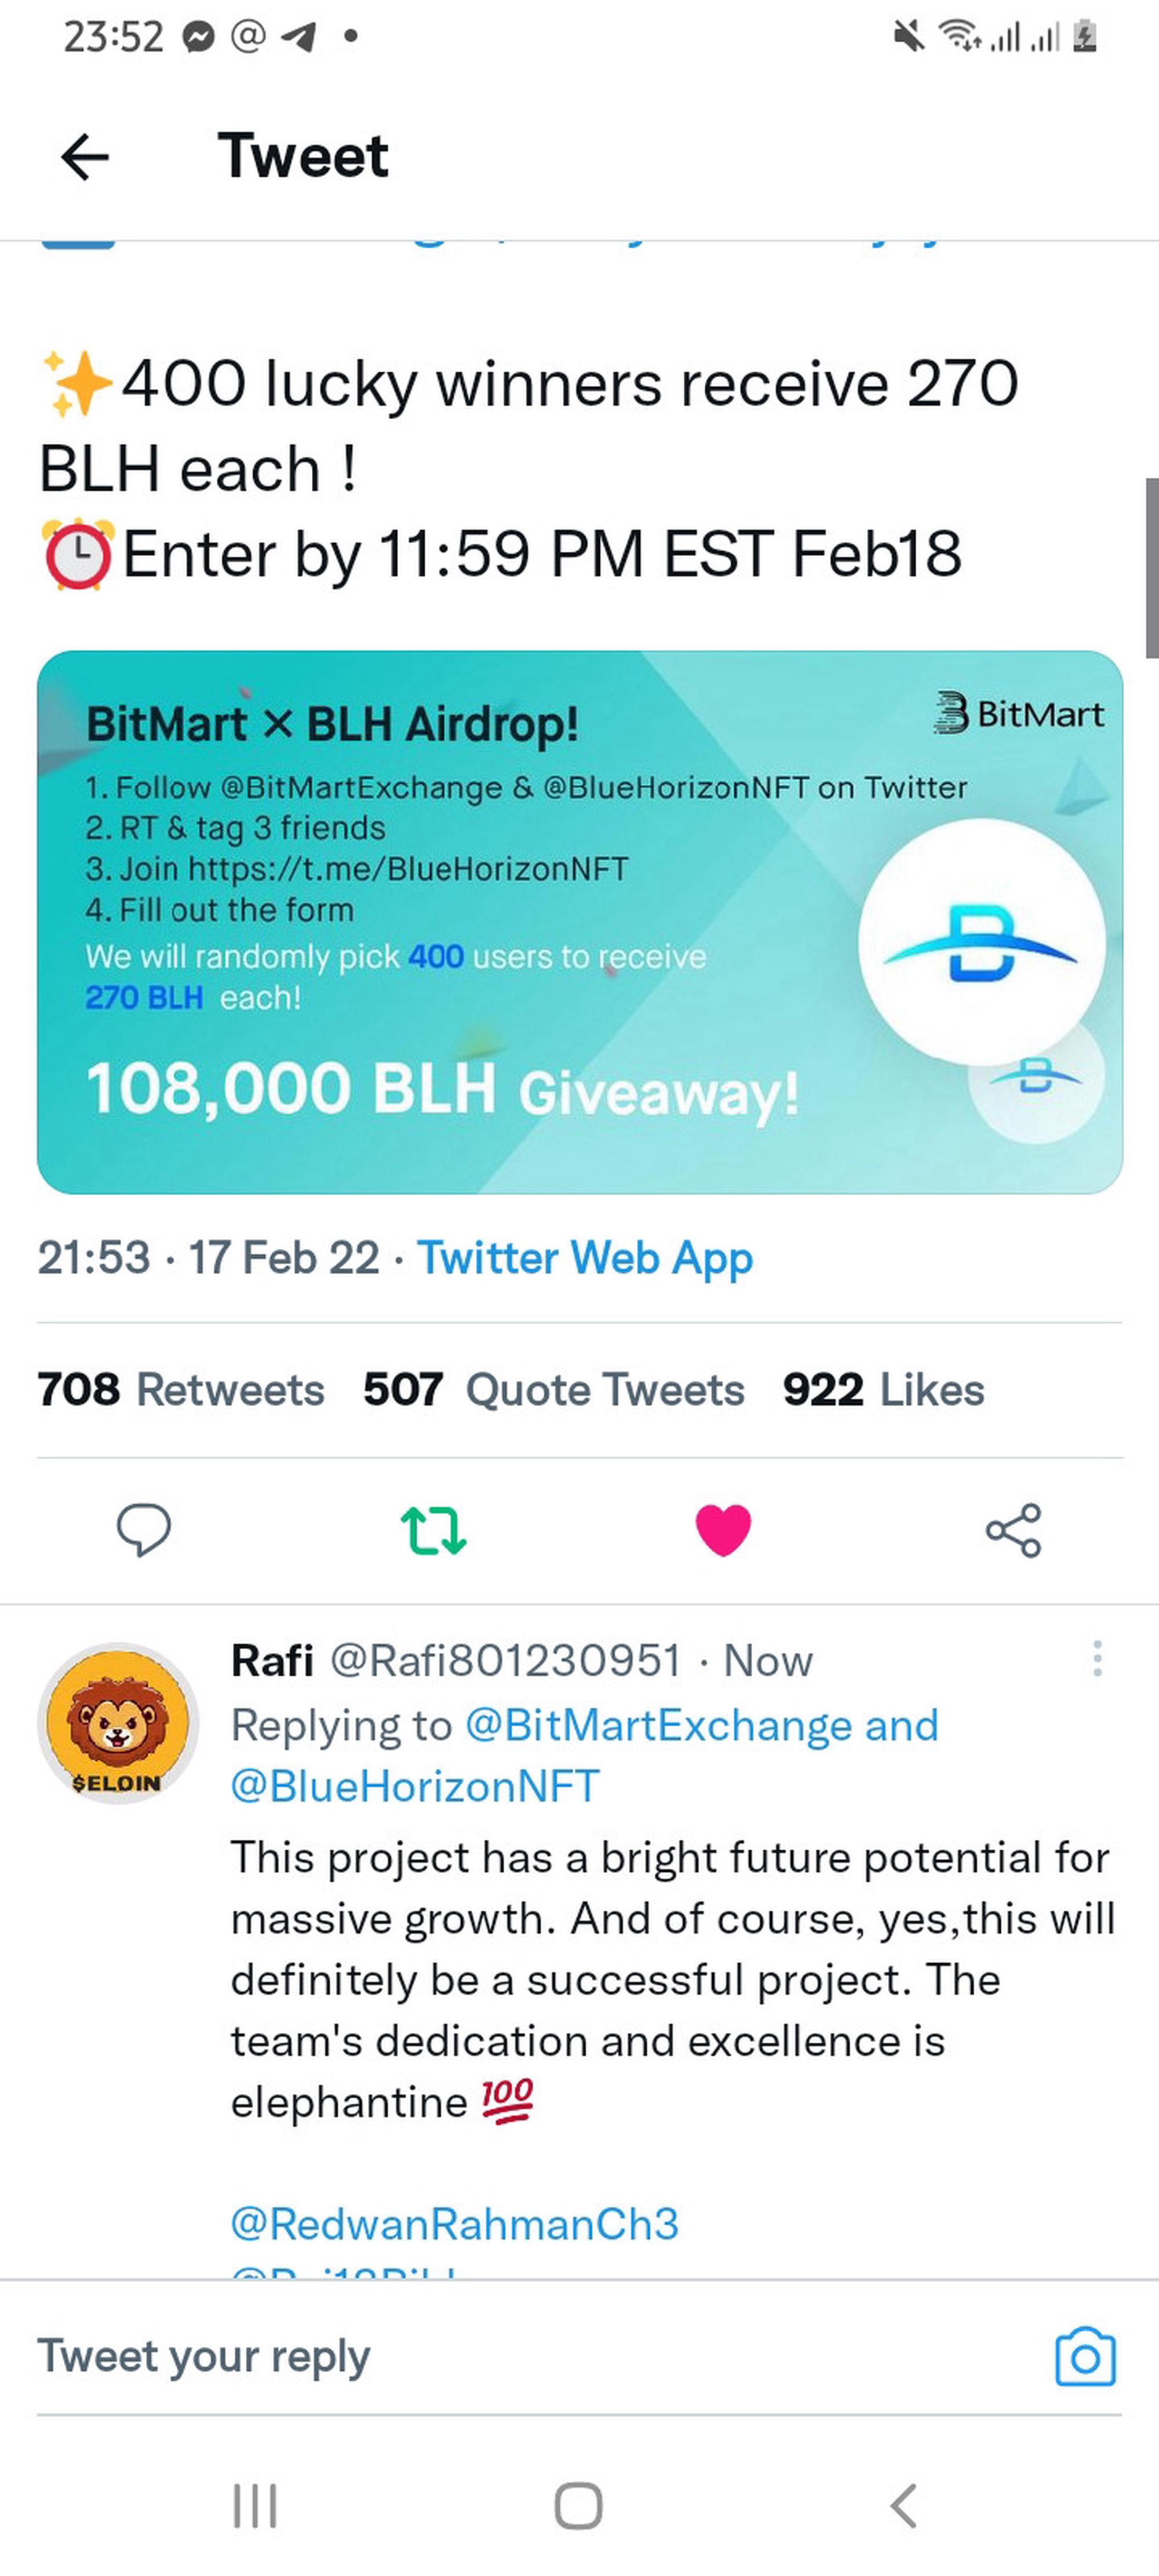1159x2576 pixels.
Task: Open the BitMart BLH Airdrop image
Action: pyautogui.click(x=580, y=921)
